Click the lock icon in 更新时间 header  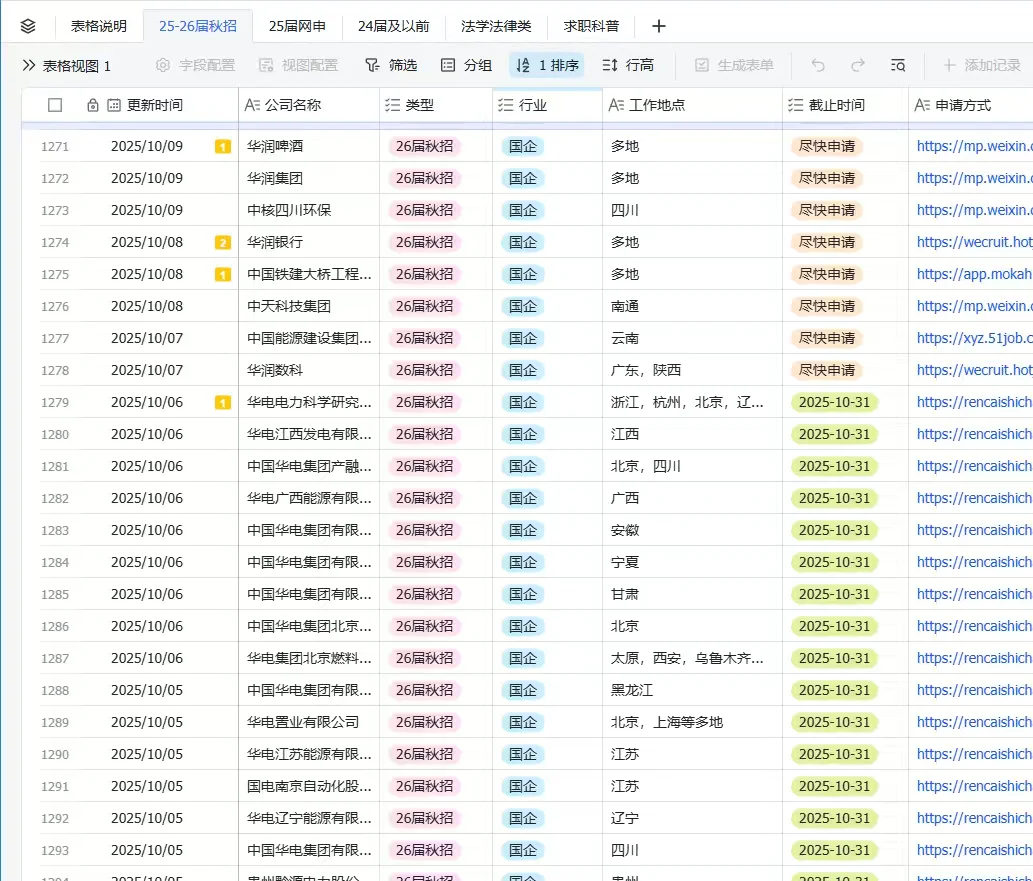(x=93, y=105)
